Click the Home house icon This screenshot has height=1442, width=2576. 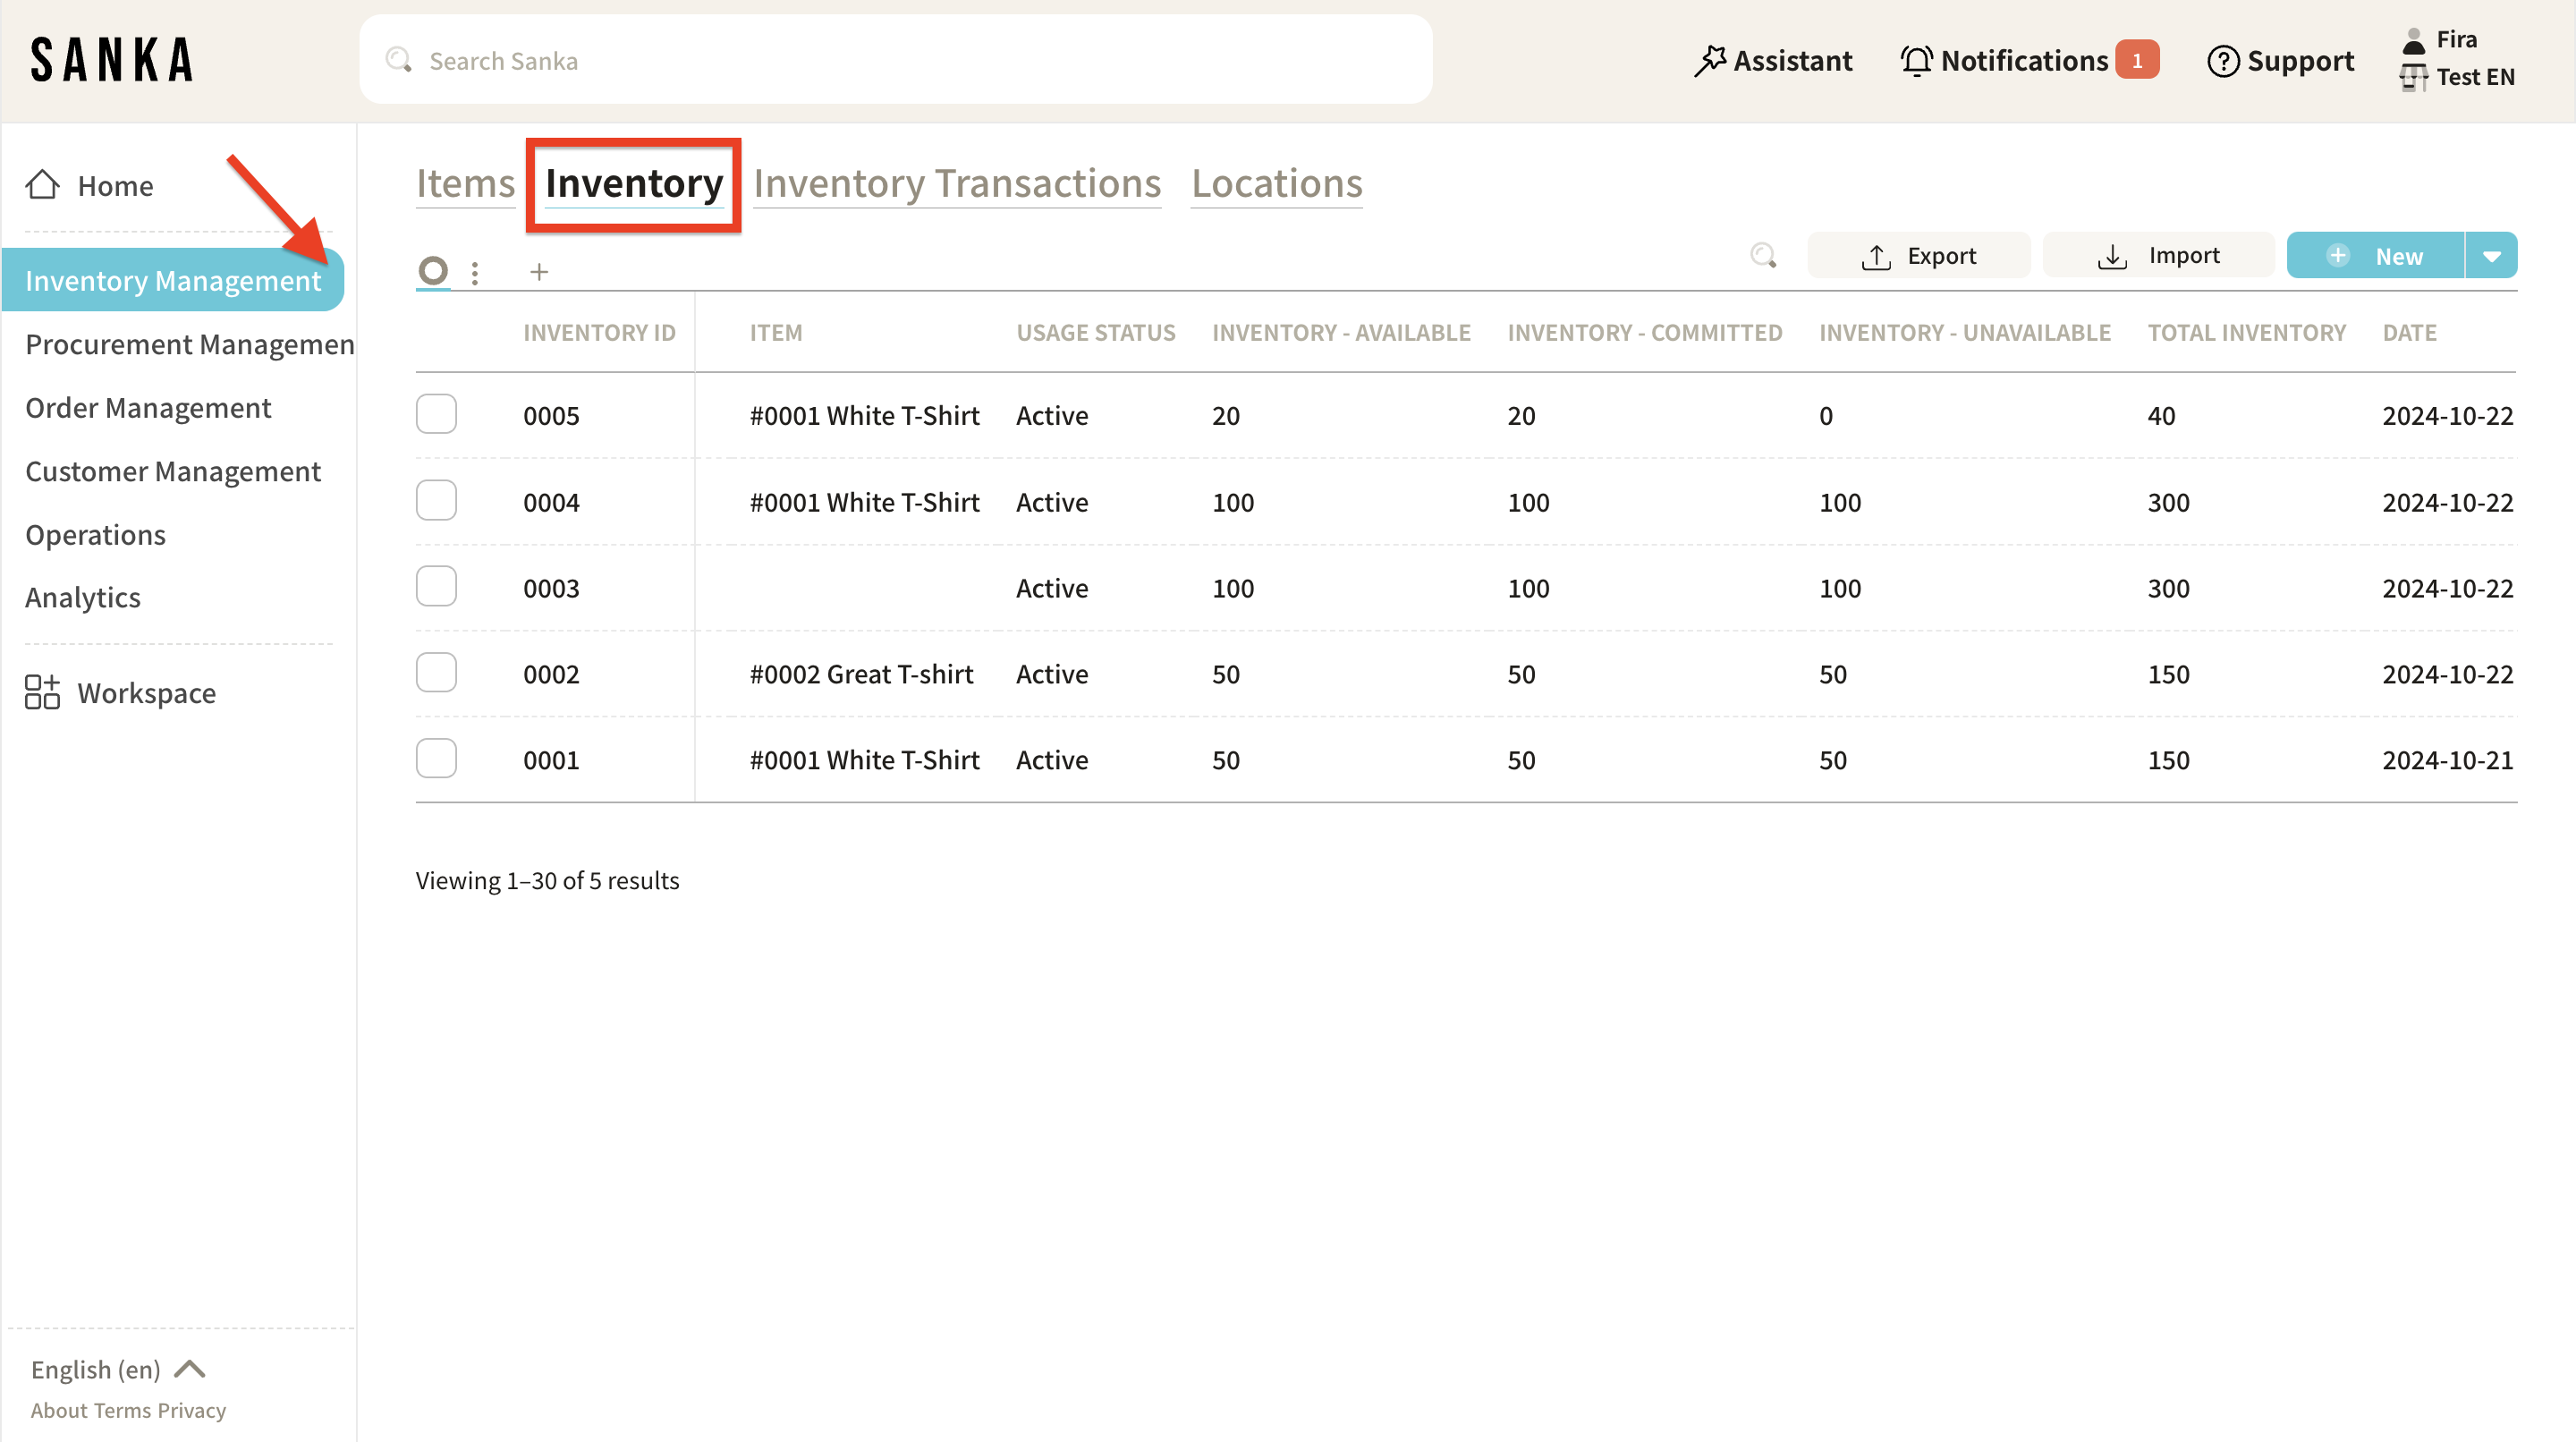point(42,185)
